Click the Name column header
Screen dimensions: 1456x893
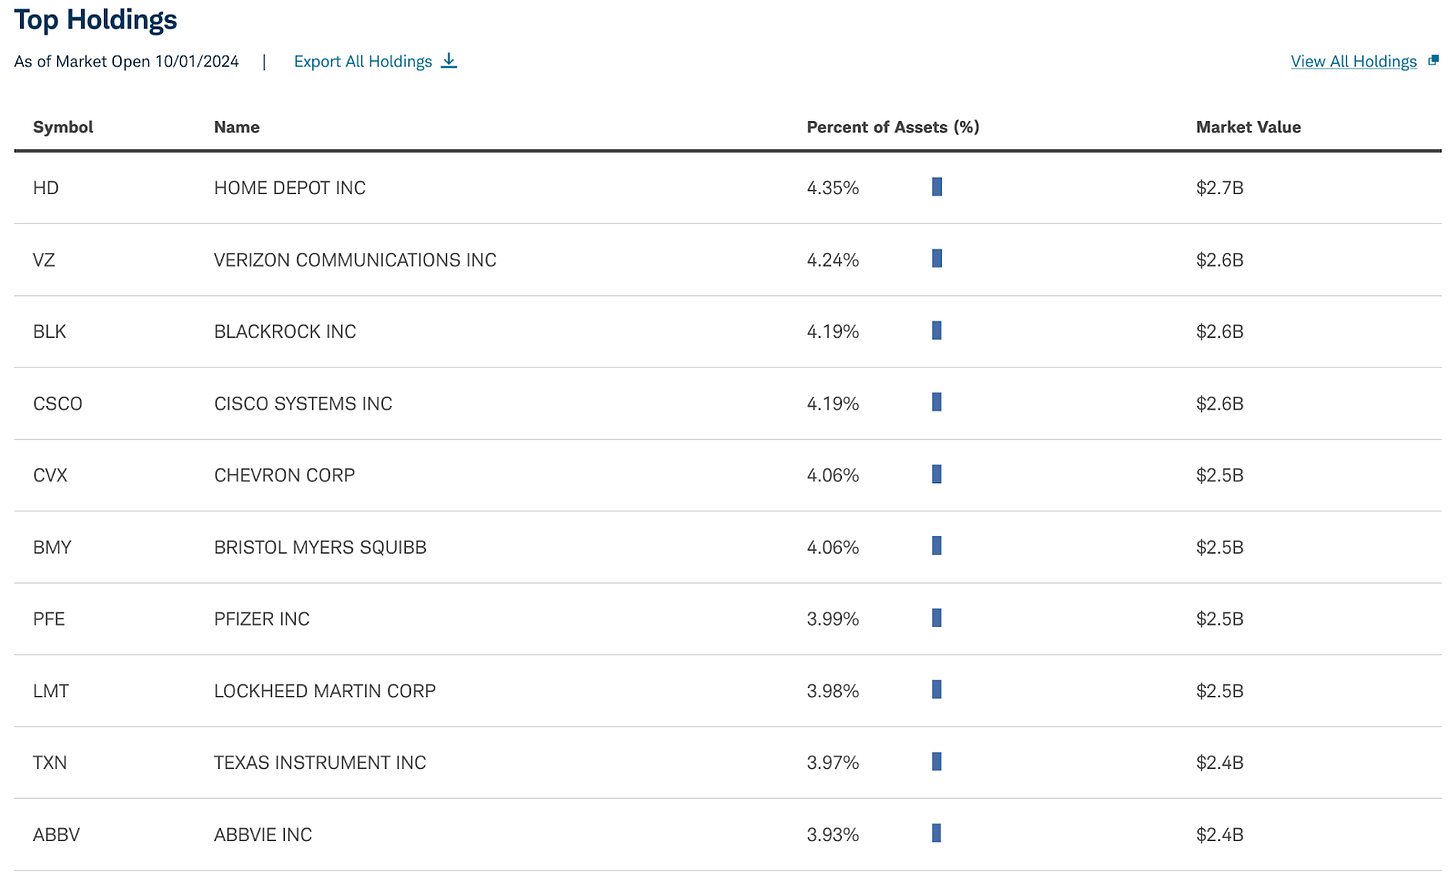[x=237, y=127]
